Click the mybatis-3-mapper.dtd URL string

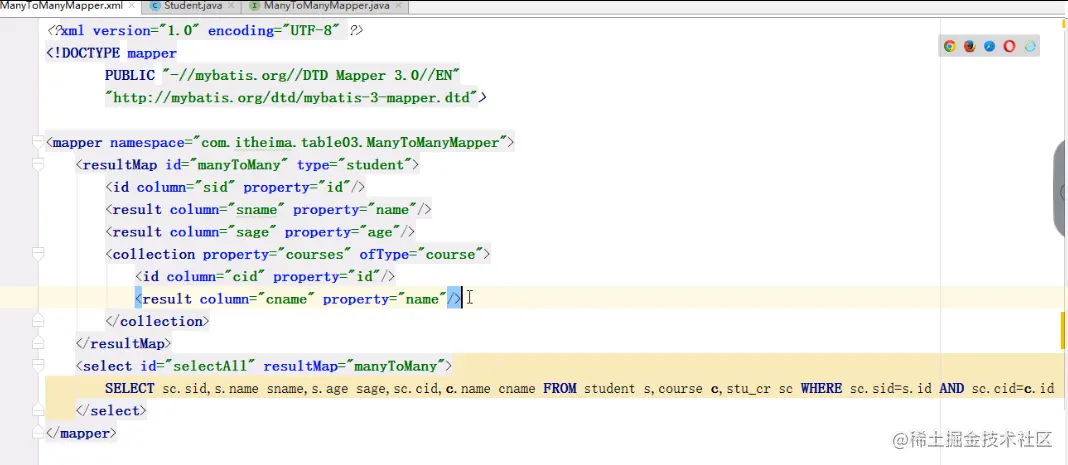point(292,98)
